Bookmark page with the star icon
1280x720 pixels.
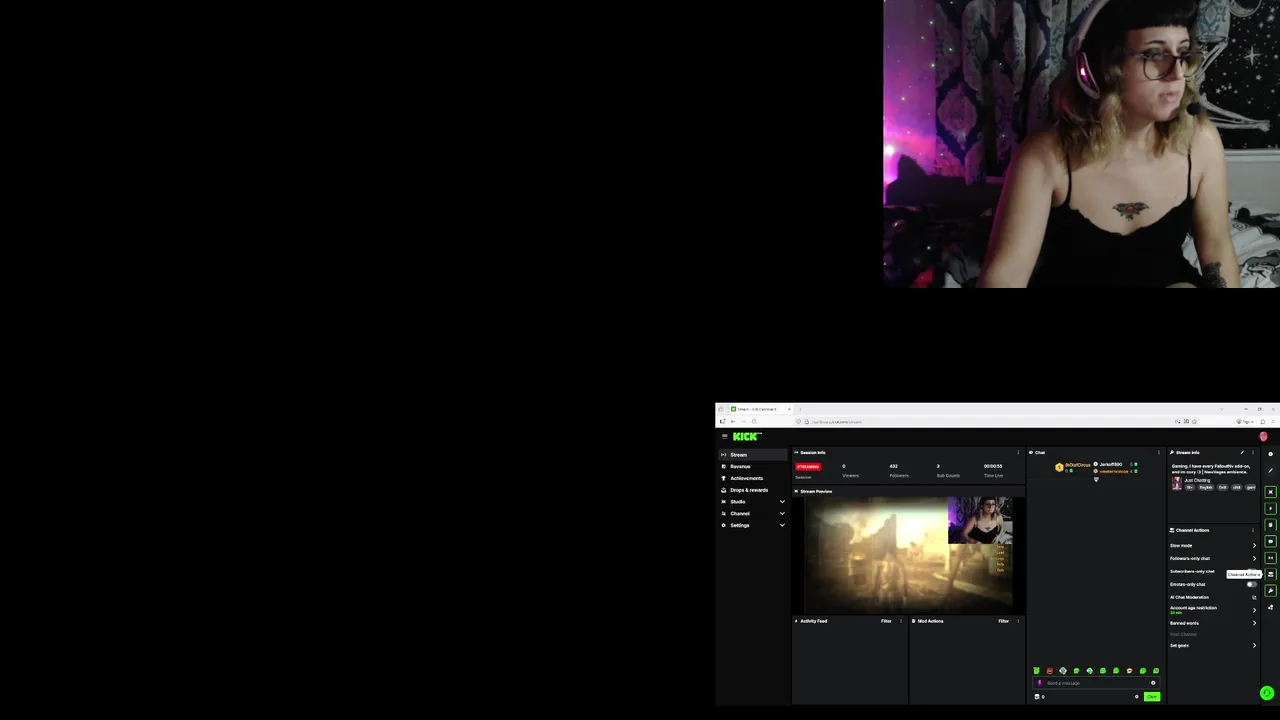coord(1194,421)
